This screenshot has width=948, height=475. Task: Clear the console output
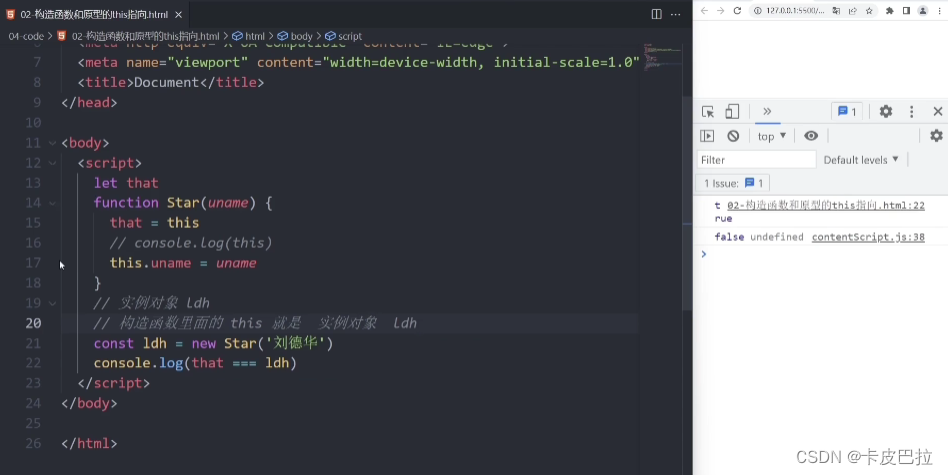tap(733, 136)
